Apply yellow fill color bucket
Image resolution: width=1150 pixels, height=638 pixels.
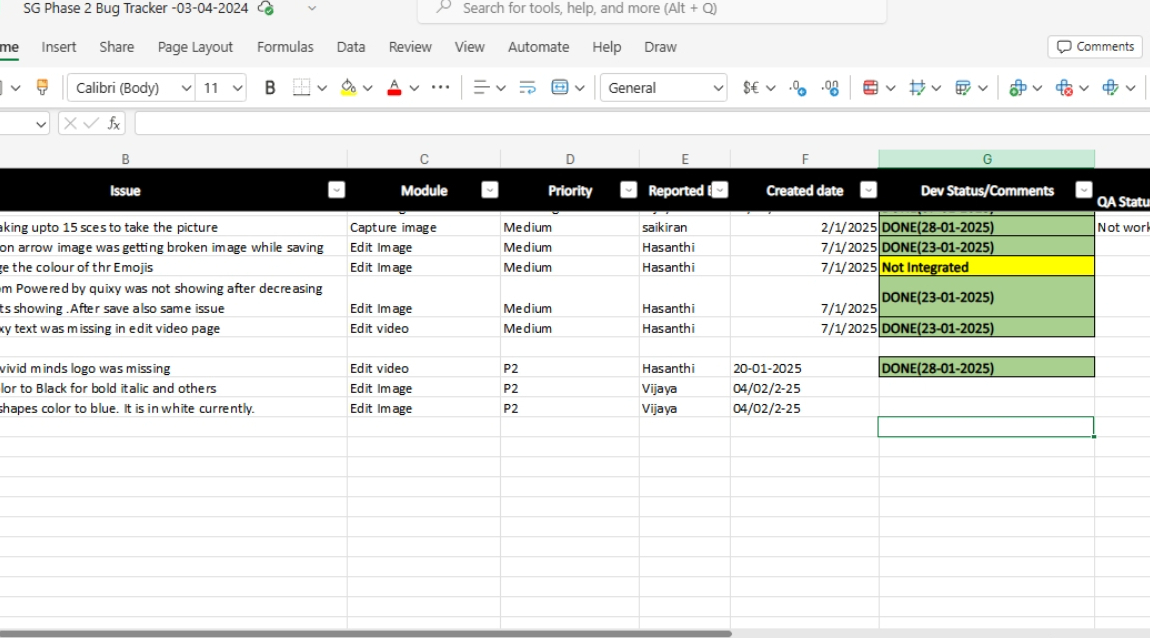pos(348,87)
